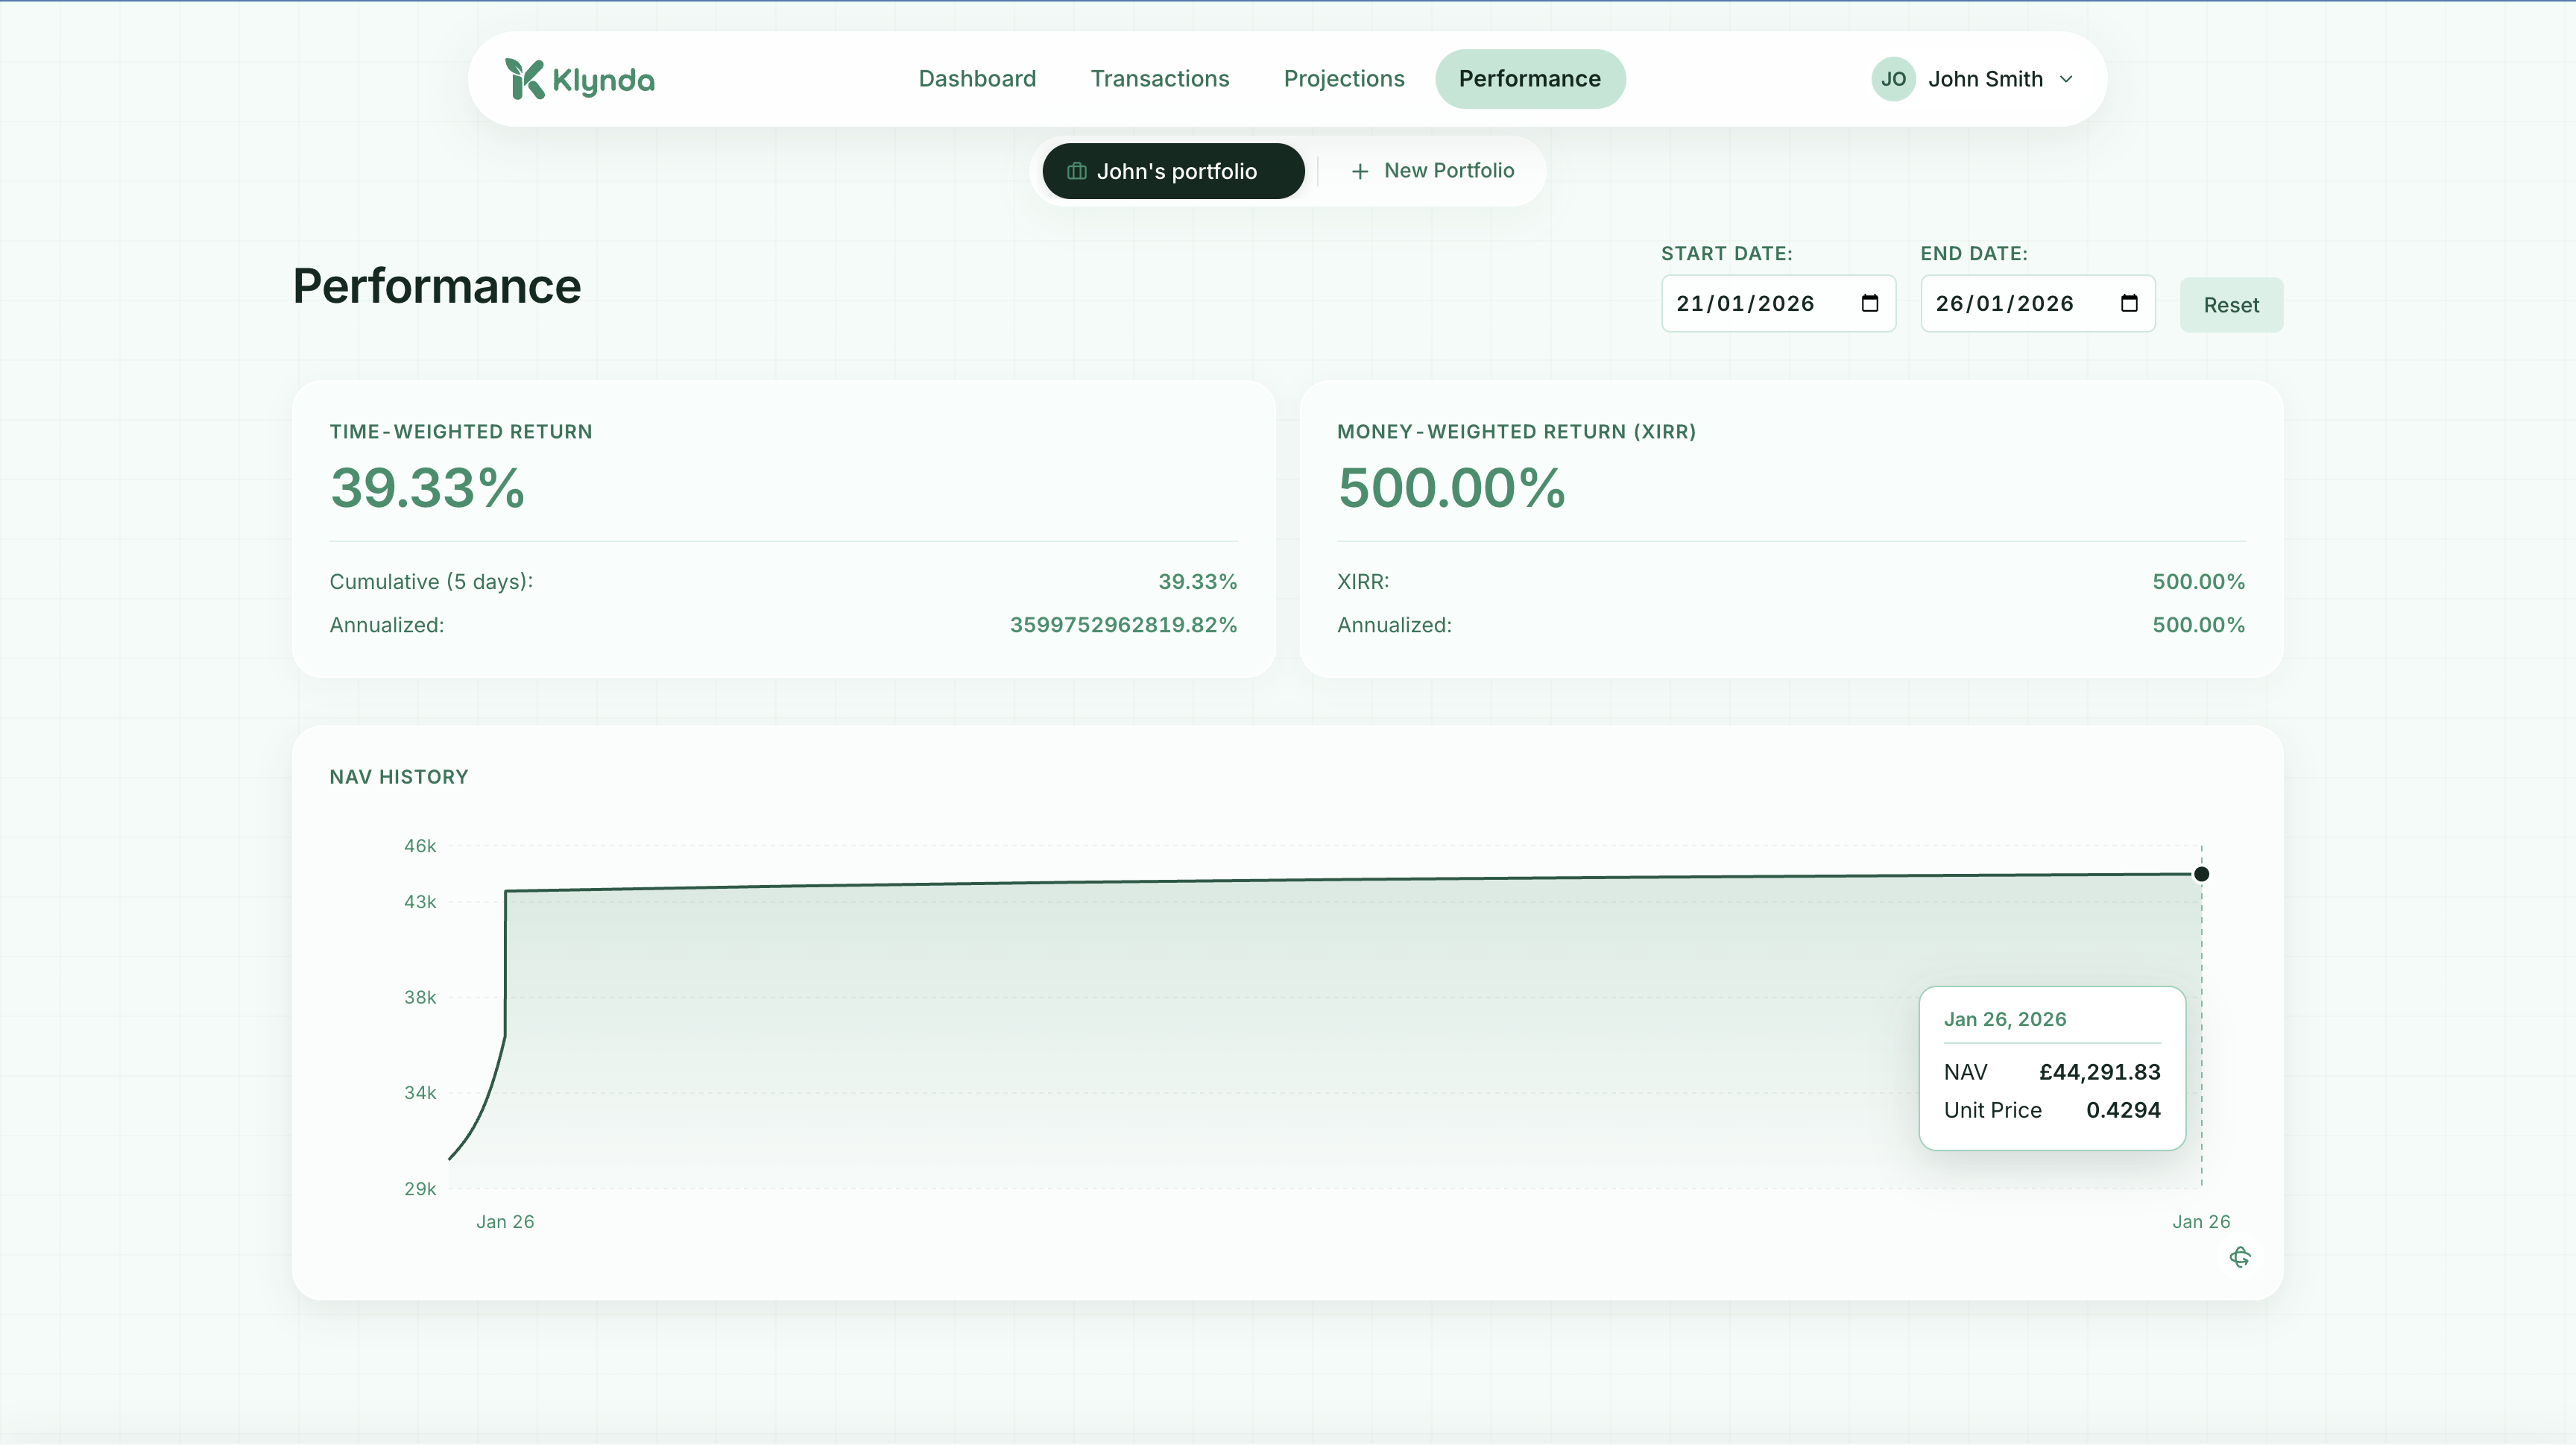This screenshot has height=1445, width=2576.
Task: Click the JO avatar circle
Action: tap(1892, 78)
